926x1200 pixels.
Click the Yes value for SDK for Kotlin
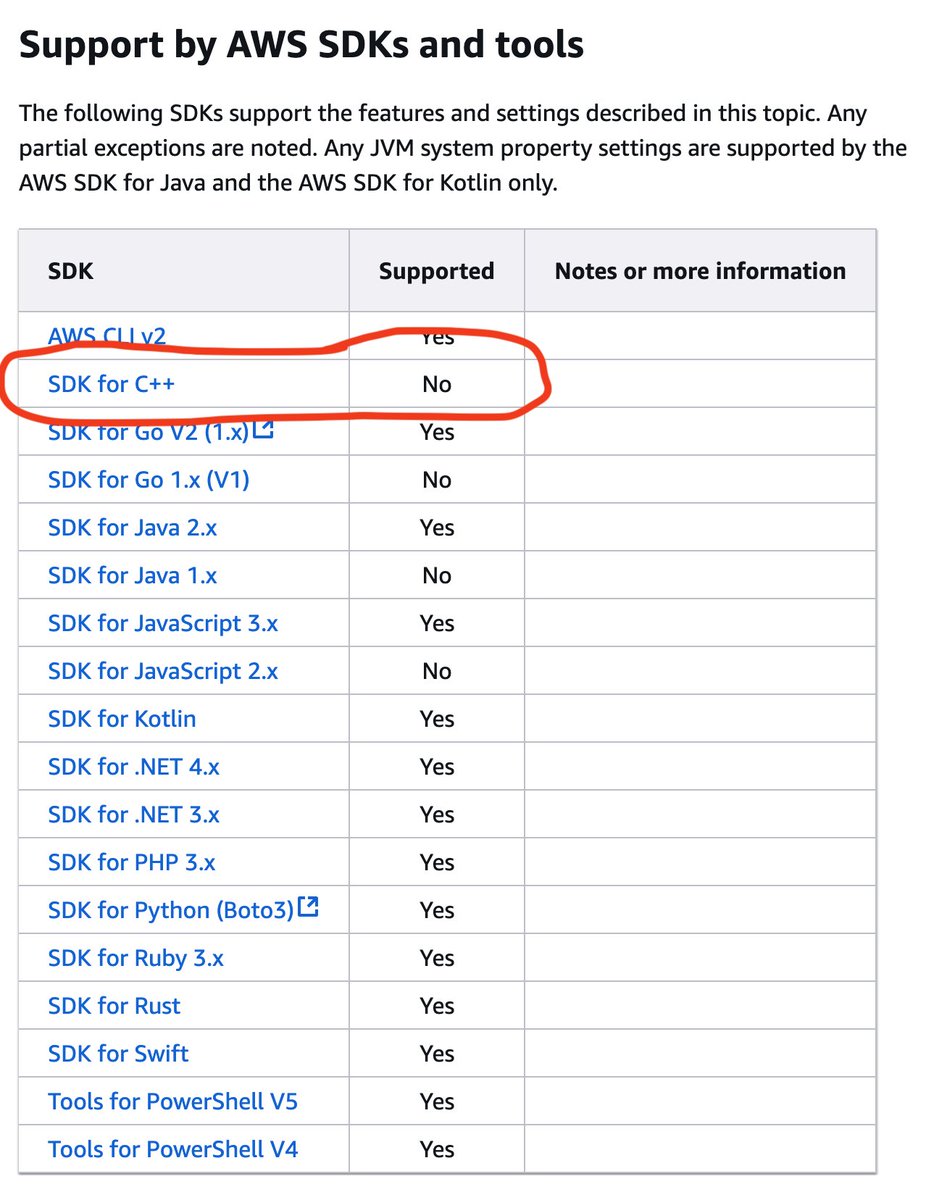coord(437,719)
